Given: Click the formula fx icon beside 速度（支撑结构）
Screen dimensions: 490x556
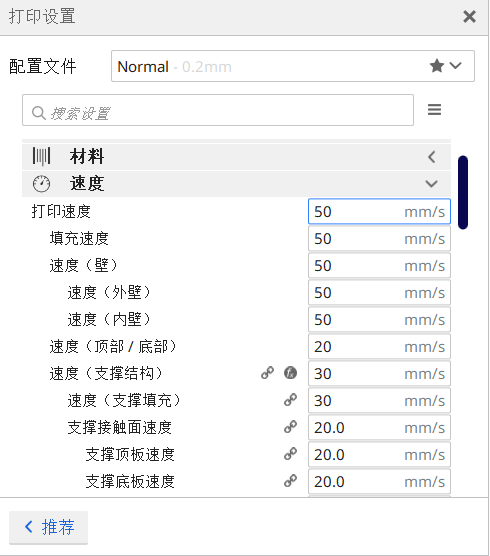Looking at the screenshot, I should 290,373.
